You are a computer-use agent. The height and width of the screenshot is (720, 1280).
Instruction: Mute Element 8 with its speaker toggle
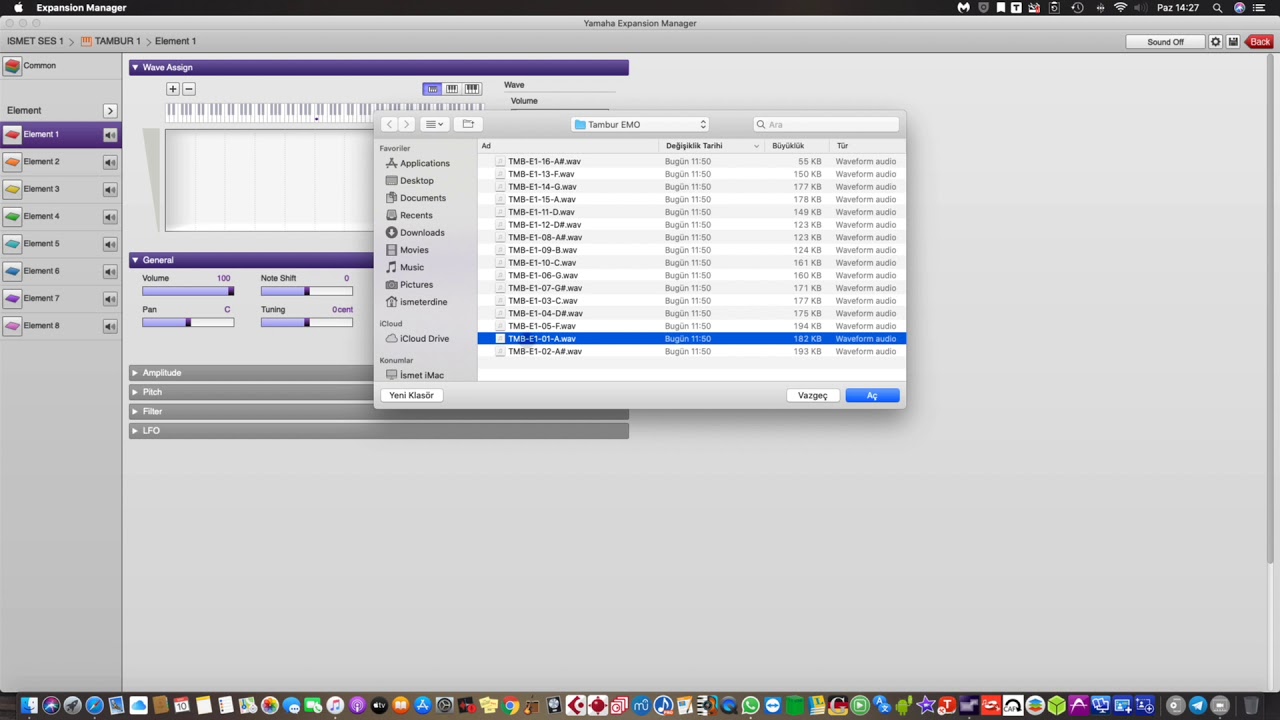tap(110, 326)
